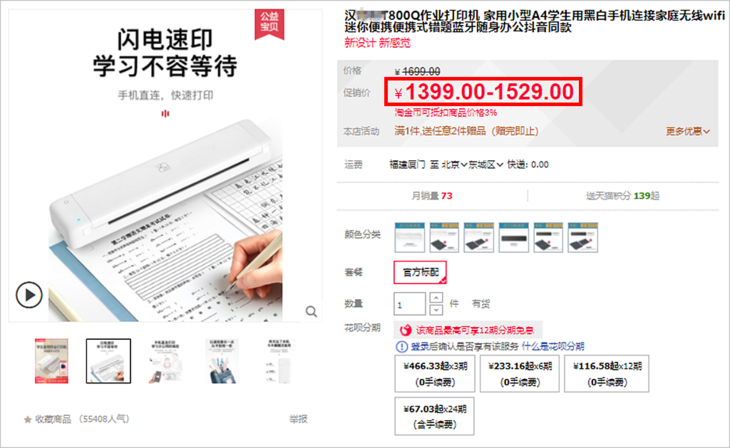
Task: Open the 什么是花呗分期 link
Action: tap(553, 346)
